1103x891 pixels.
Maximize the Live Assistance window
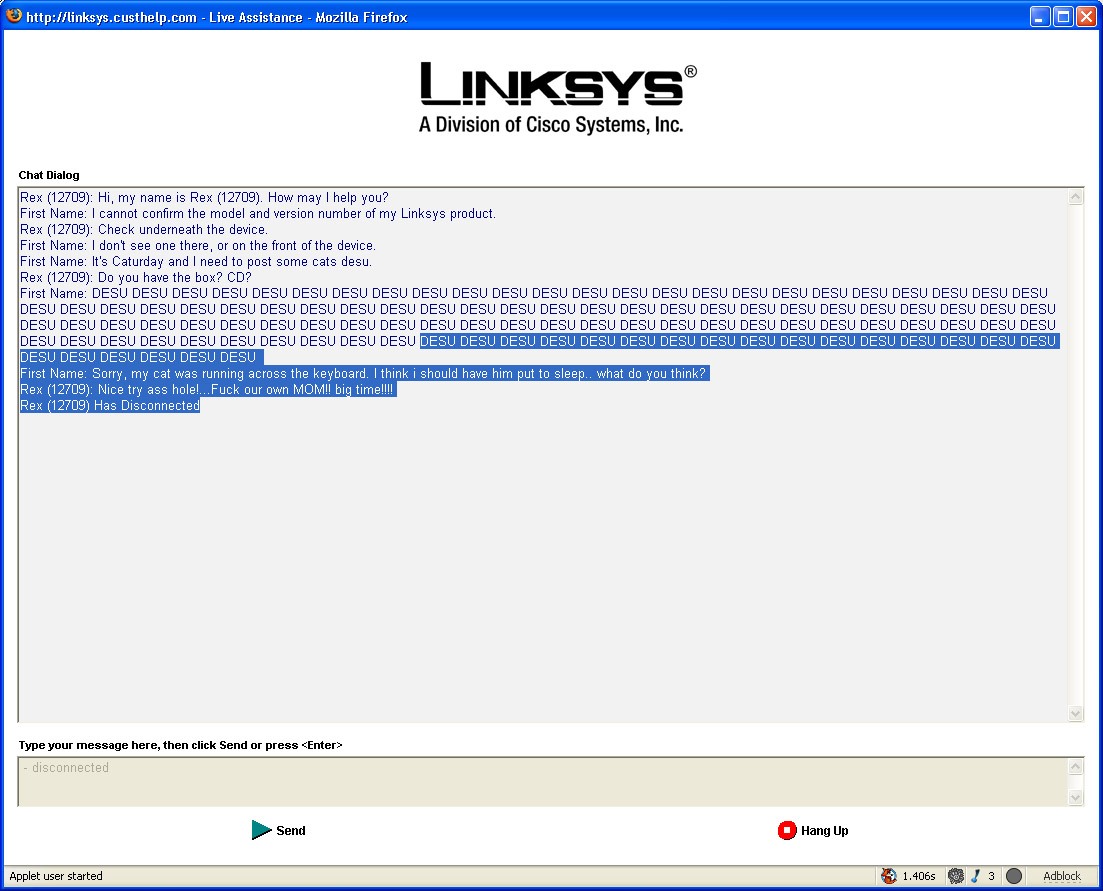(1063, 16)
